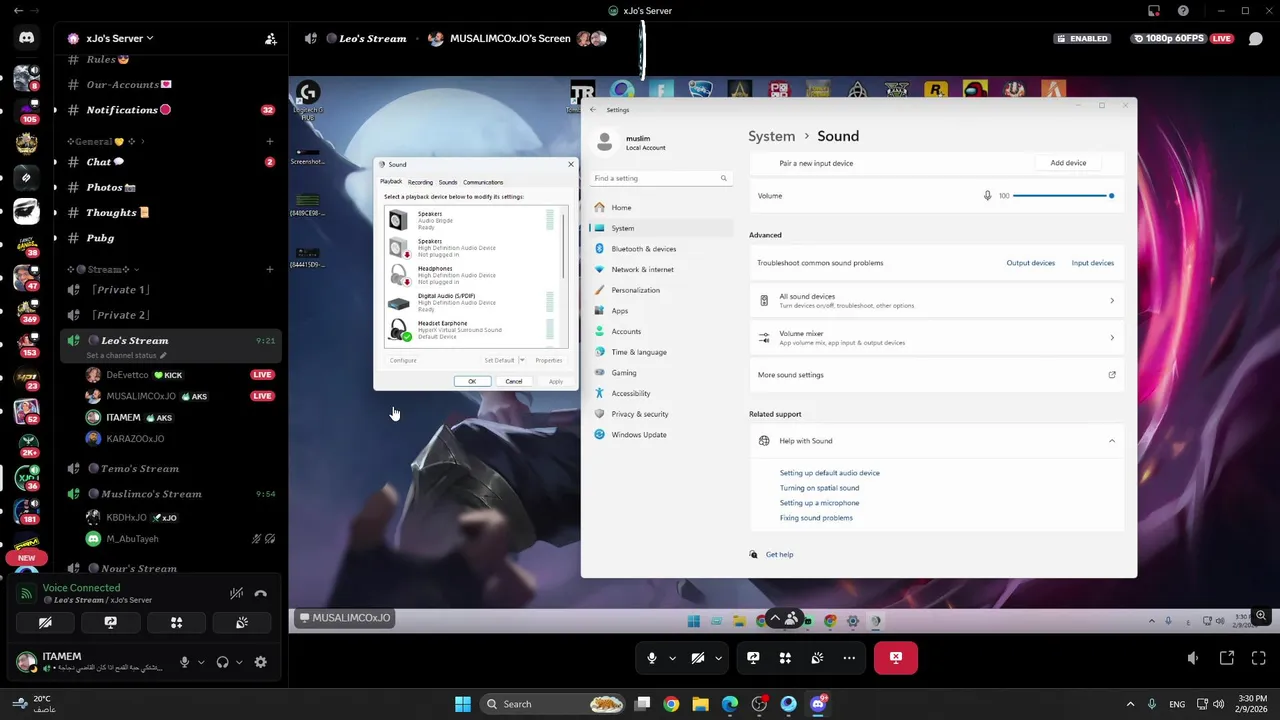Screen dimensions: 1280x720
Task: Pop out the stream window
Action: click(1227, 658)
